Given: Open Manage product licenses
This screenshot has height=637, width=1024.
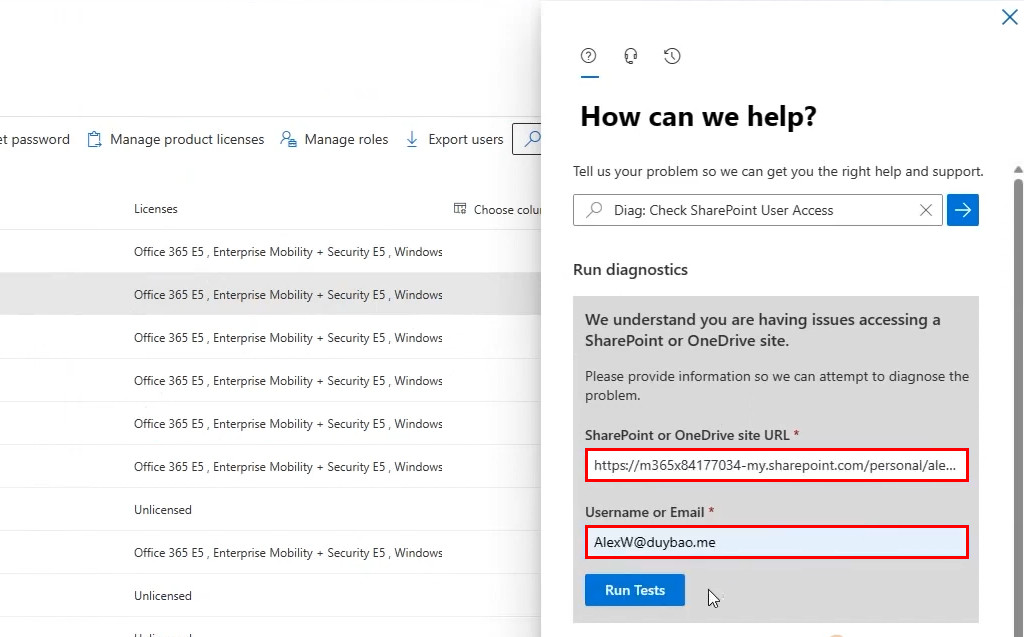Looking at the screenshot, I should (x=176, y=139).
